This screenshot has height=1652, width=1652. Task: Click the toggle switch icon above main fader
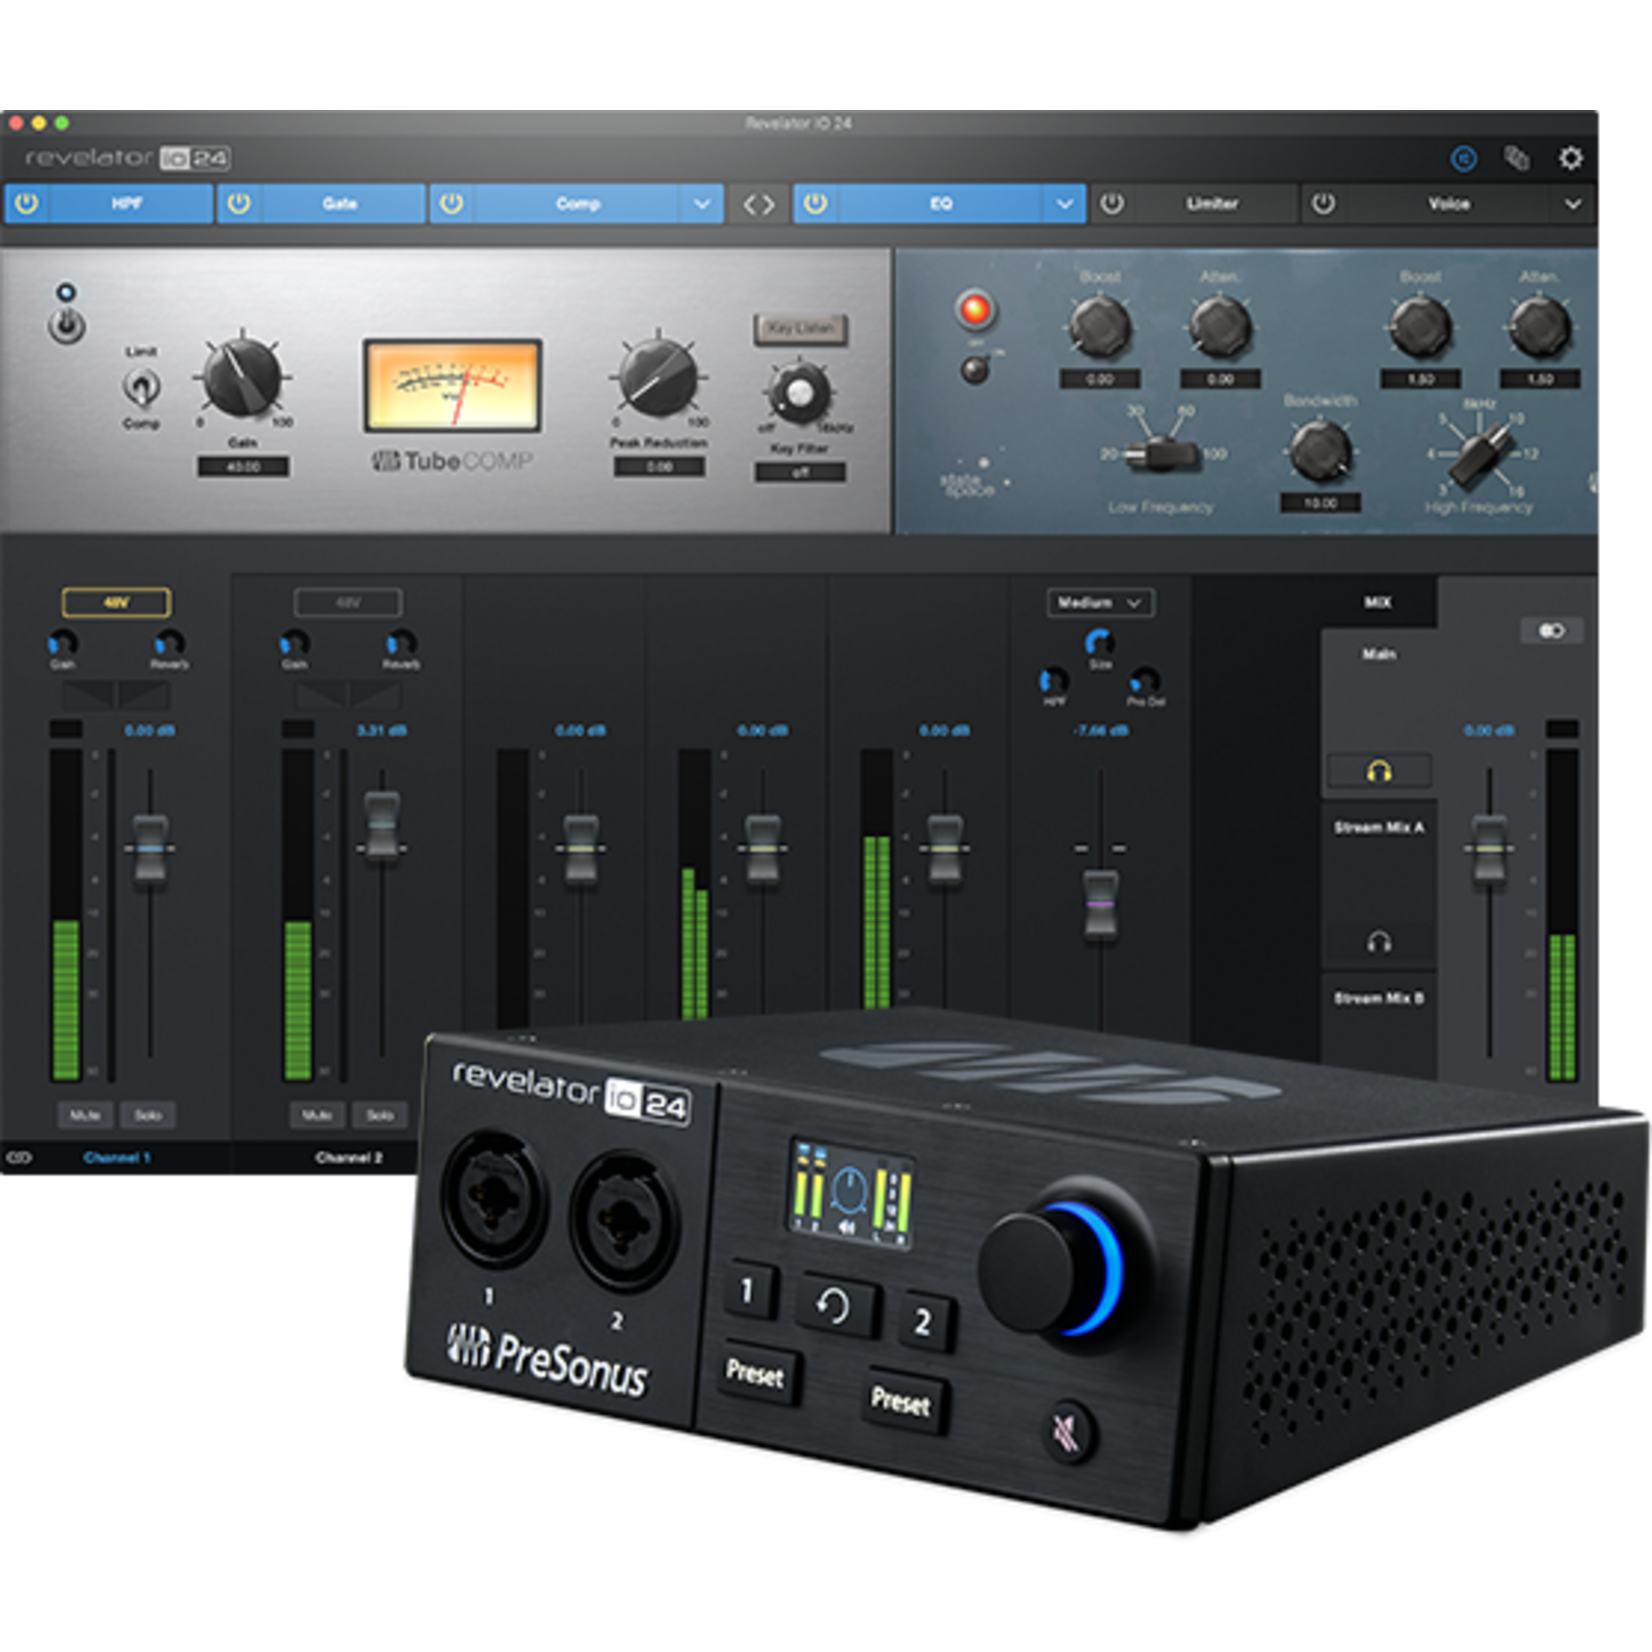[1552, 630]
